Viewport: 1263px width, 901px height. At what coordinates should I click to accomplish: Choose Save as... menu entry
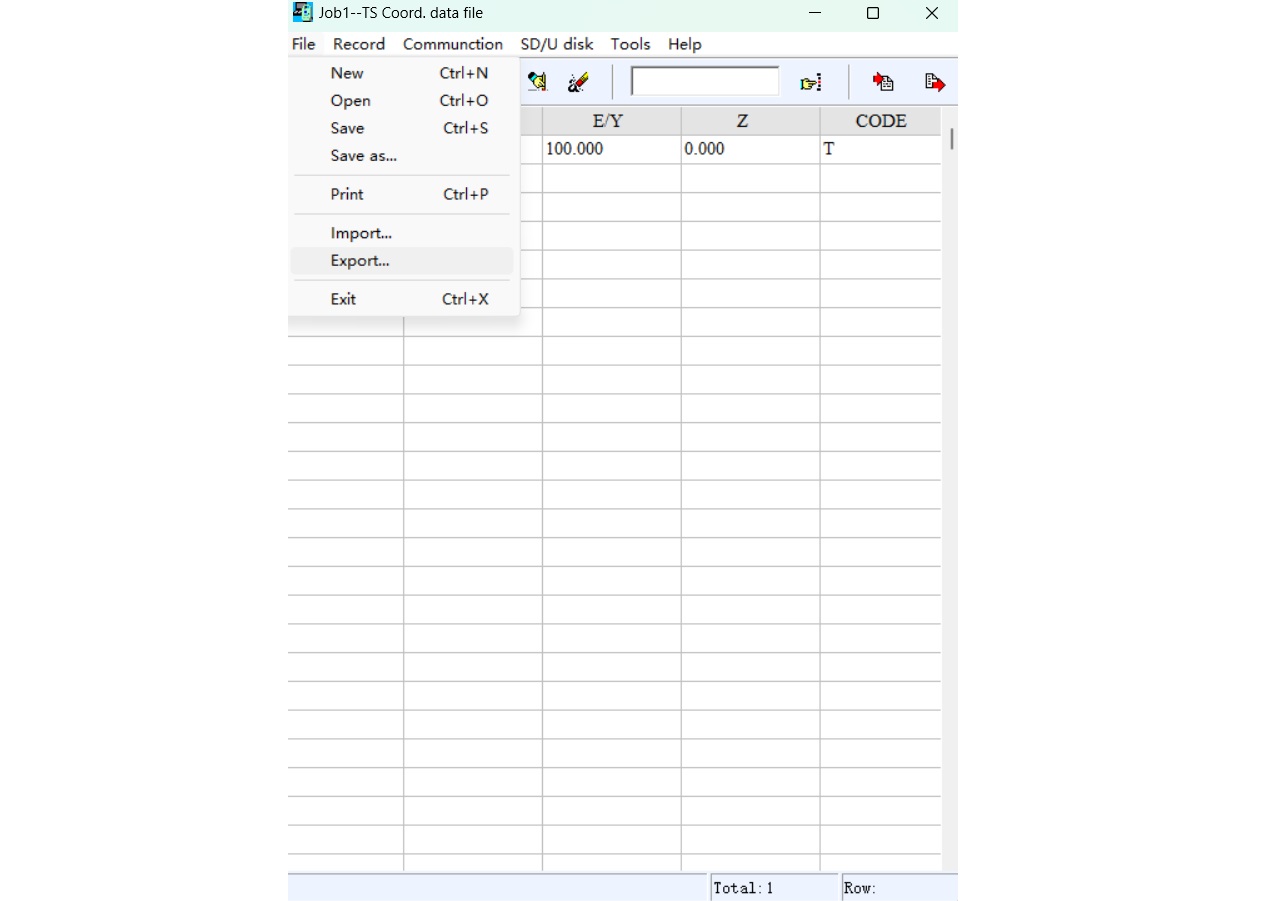pyautogui.click(x=363, y=156)
